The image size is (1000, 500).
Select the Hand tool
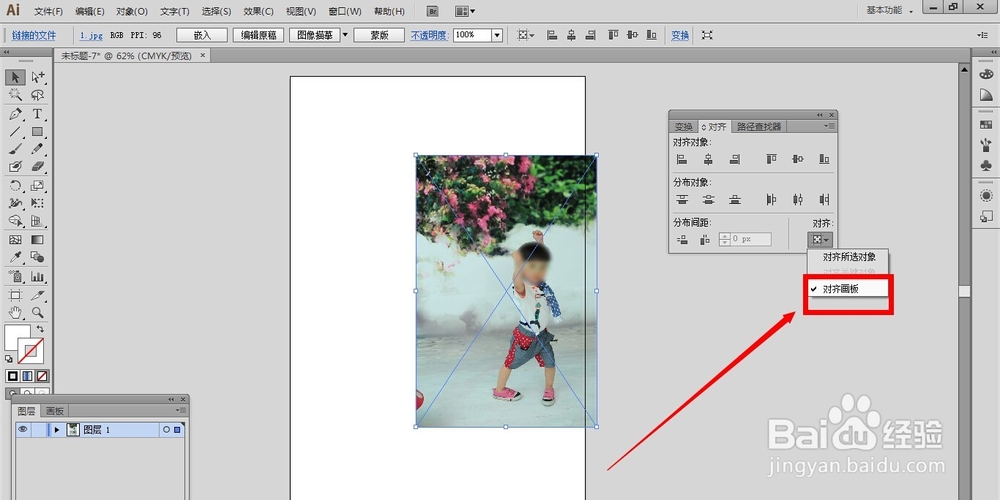point(15,312)
